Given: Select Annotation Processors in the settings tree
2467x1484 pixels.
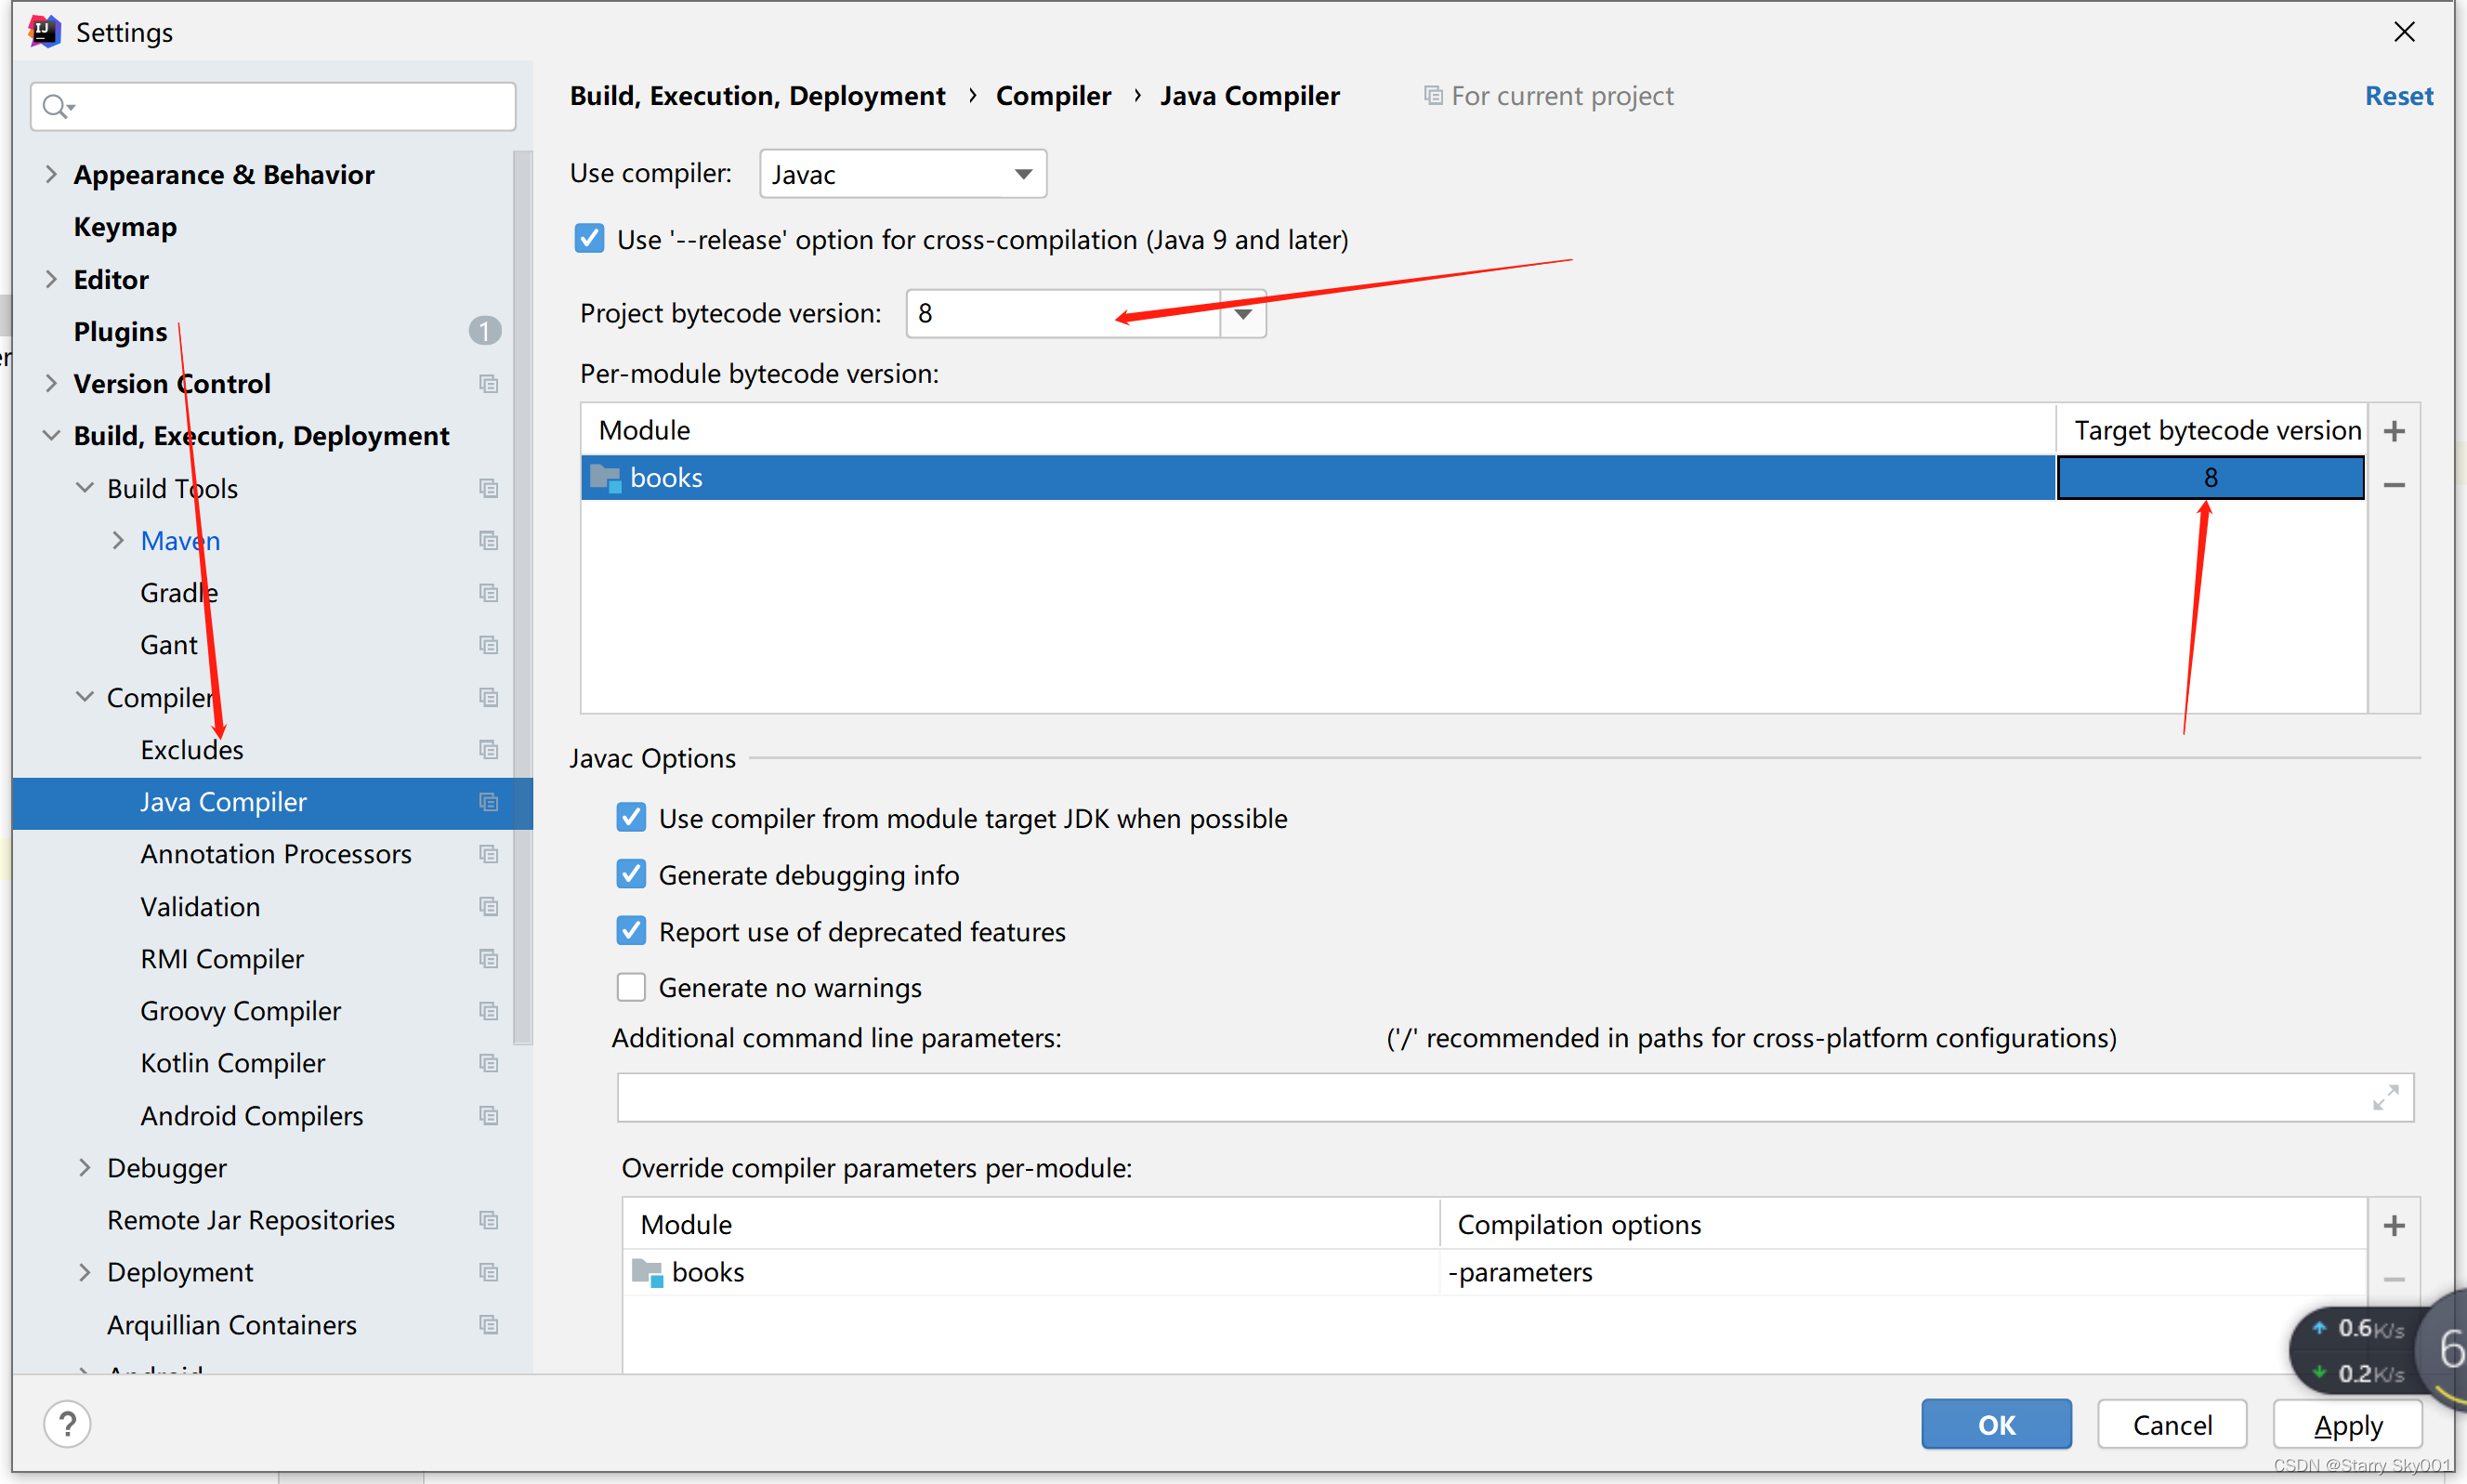Looking at the screenshot, I should [x=275, y=854].
